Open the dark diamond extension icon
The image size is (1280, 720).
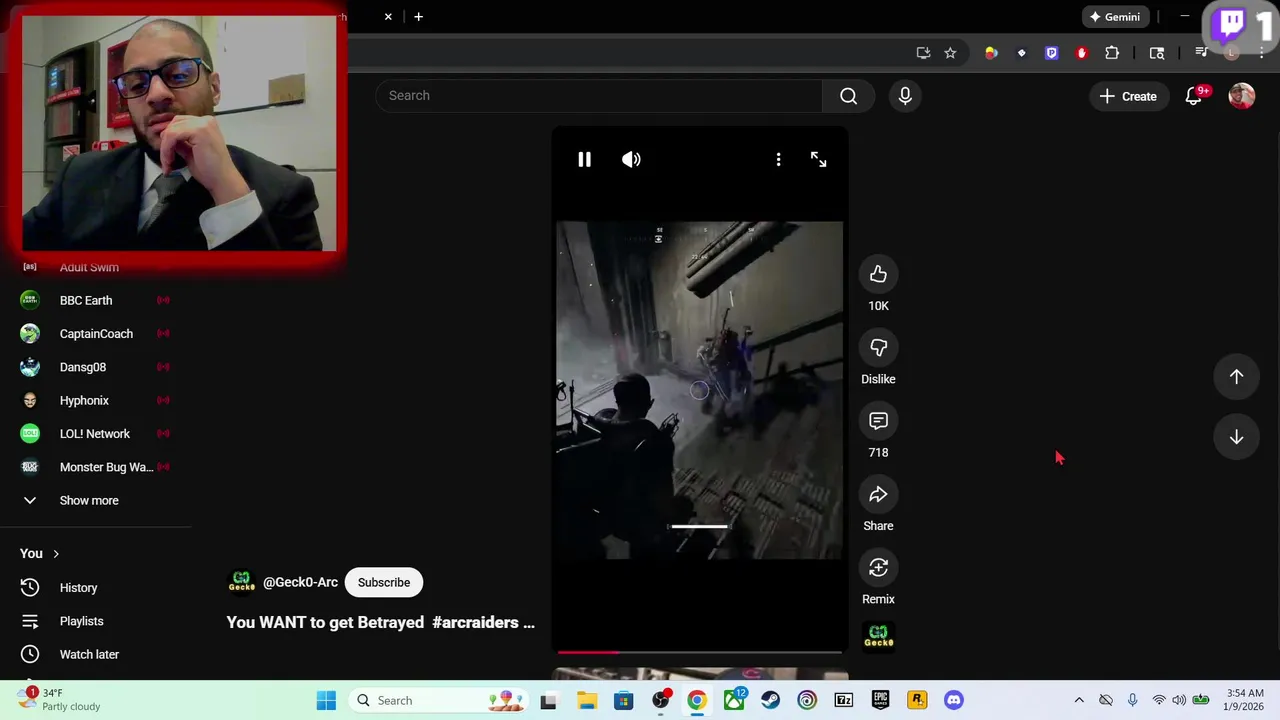click(1021, 53)
